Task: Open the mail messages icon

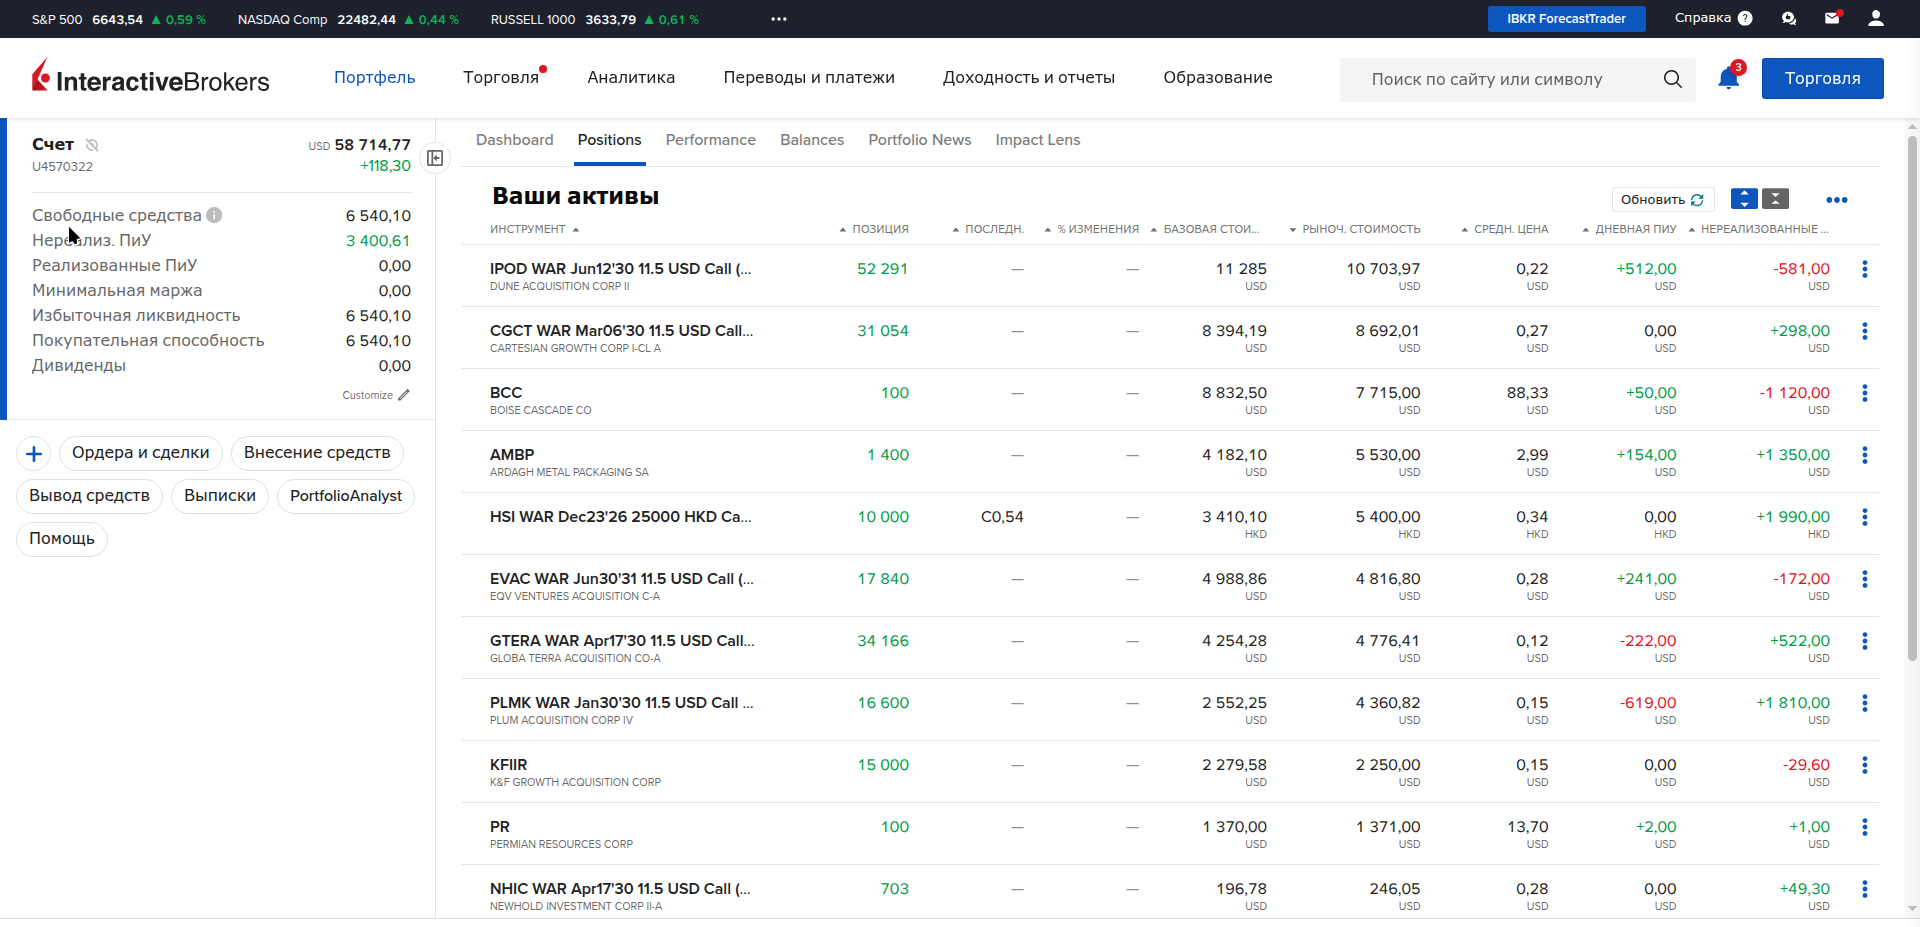Action: click(x=1832, y=18)
